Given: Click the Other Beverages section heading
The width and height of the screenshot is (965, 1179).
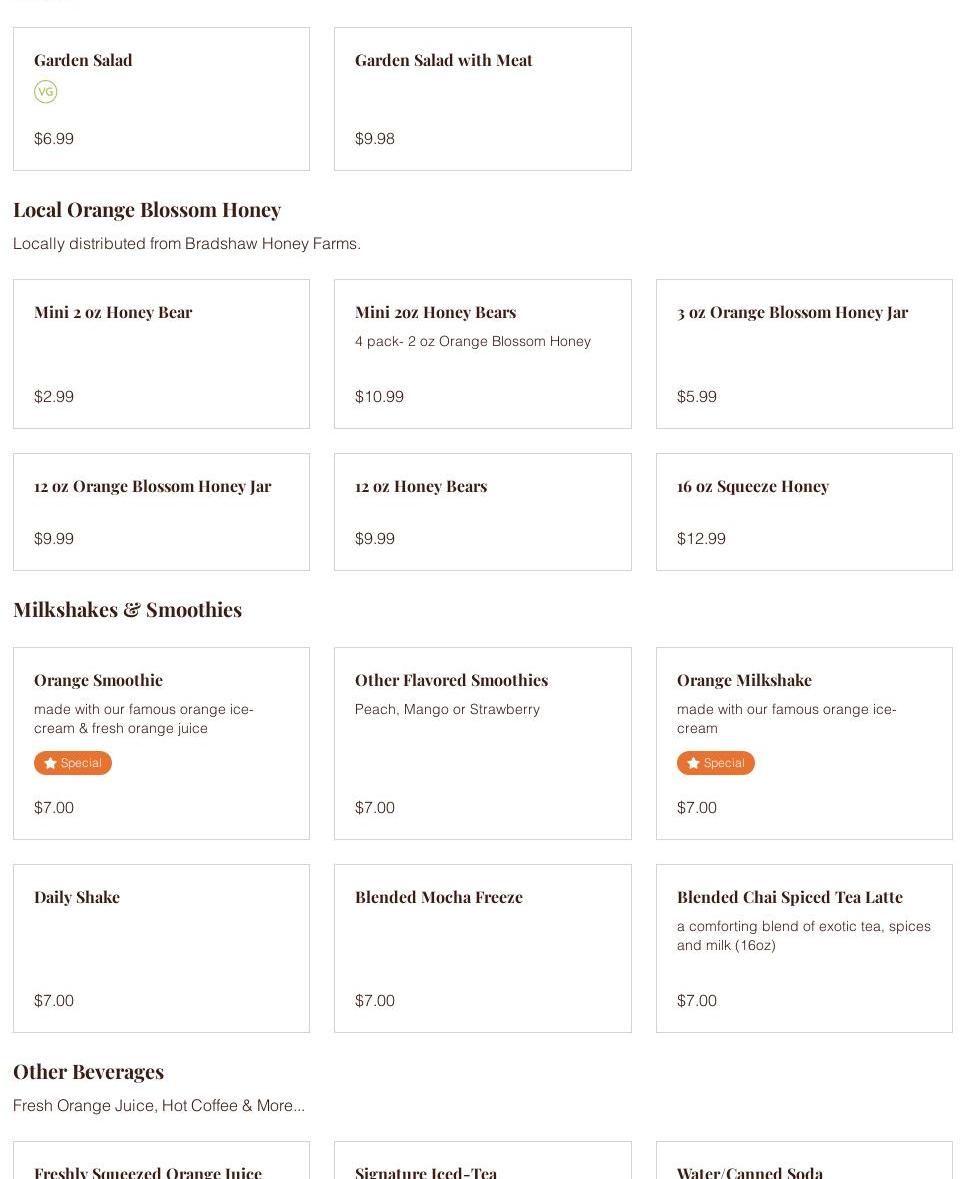Looking at the screenshot, I should [88, 1072].
